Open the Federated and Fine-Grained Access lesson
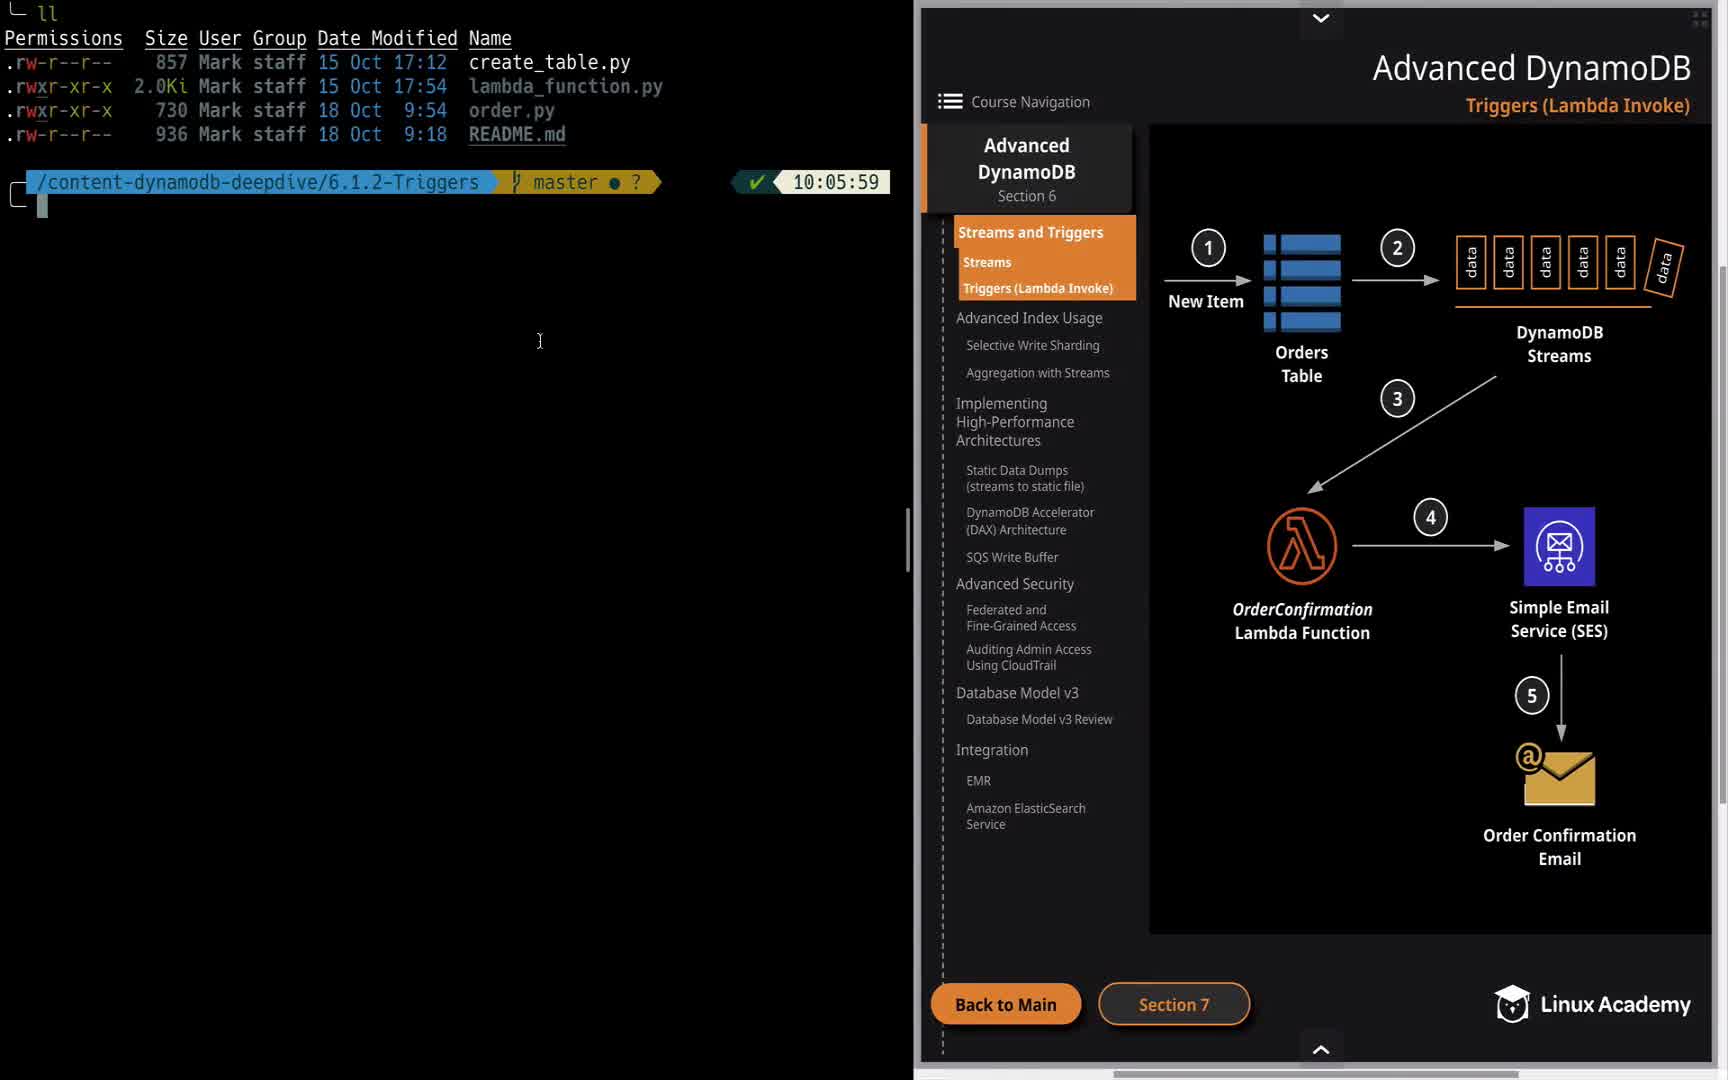 tap(1021, 618)
